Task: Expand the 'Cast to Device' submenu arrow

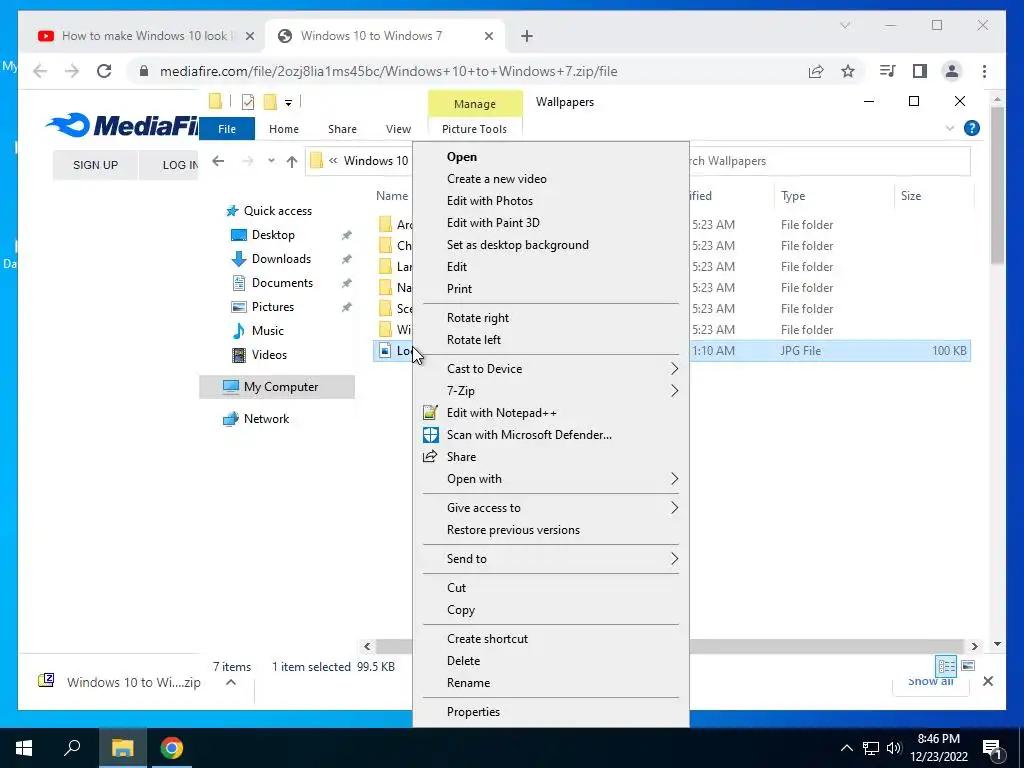Action: 674,369
